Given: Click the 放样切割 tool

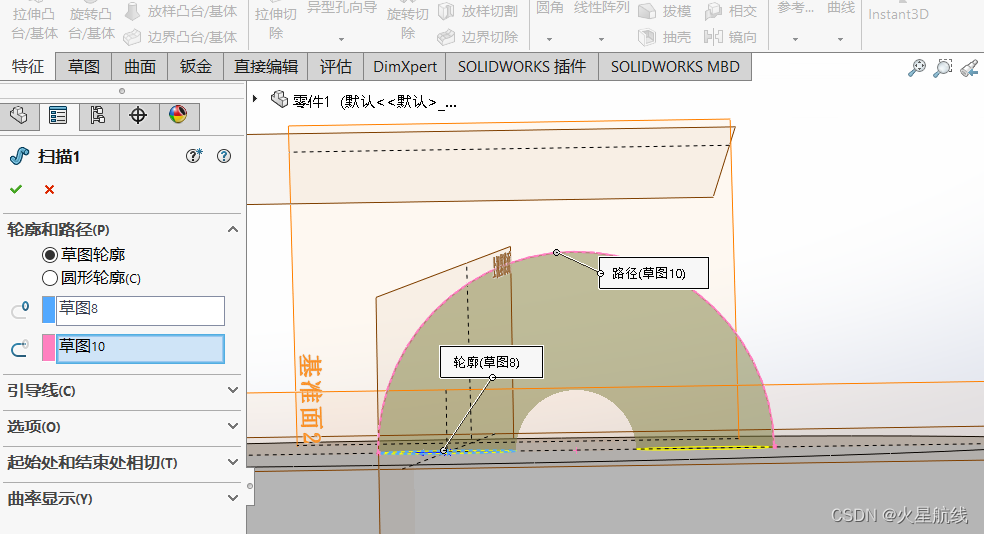Looking at the screenshot, I should tap(478, 11).
